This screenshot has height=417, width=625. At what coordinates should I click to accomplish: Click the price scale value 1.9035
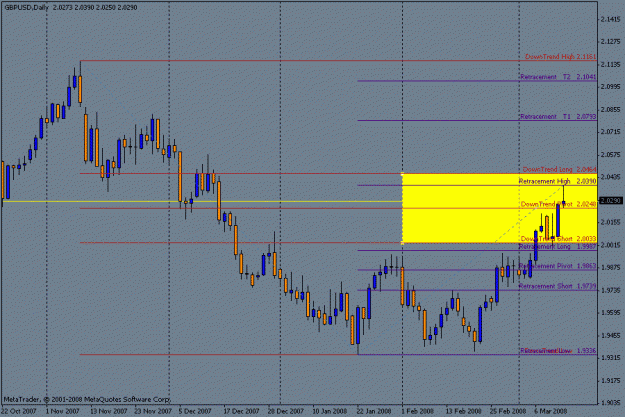(611, 403)
